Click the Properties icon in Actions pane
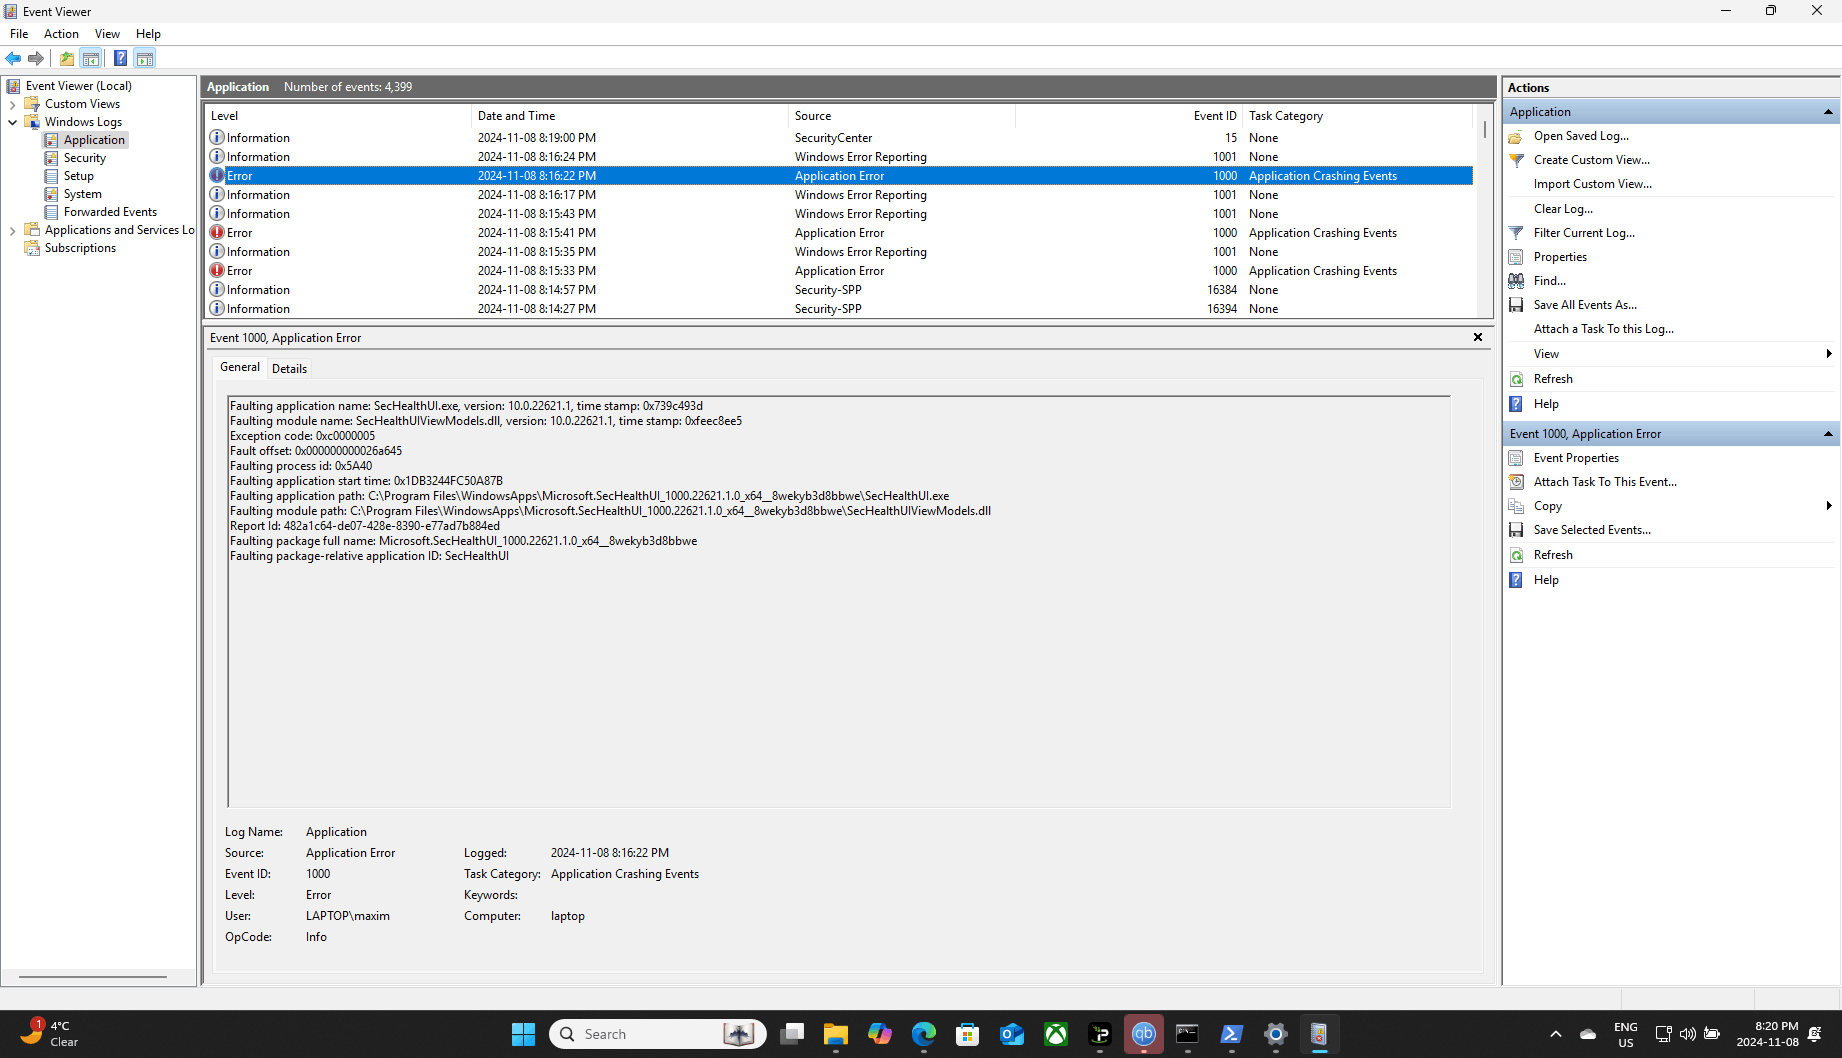1842x1058 pixels. coord(1516,257)
